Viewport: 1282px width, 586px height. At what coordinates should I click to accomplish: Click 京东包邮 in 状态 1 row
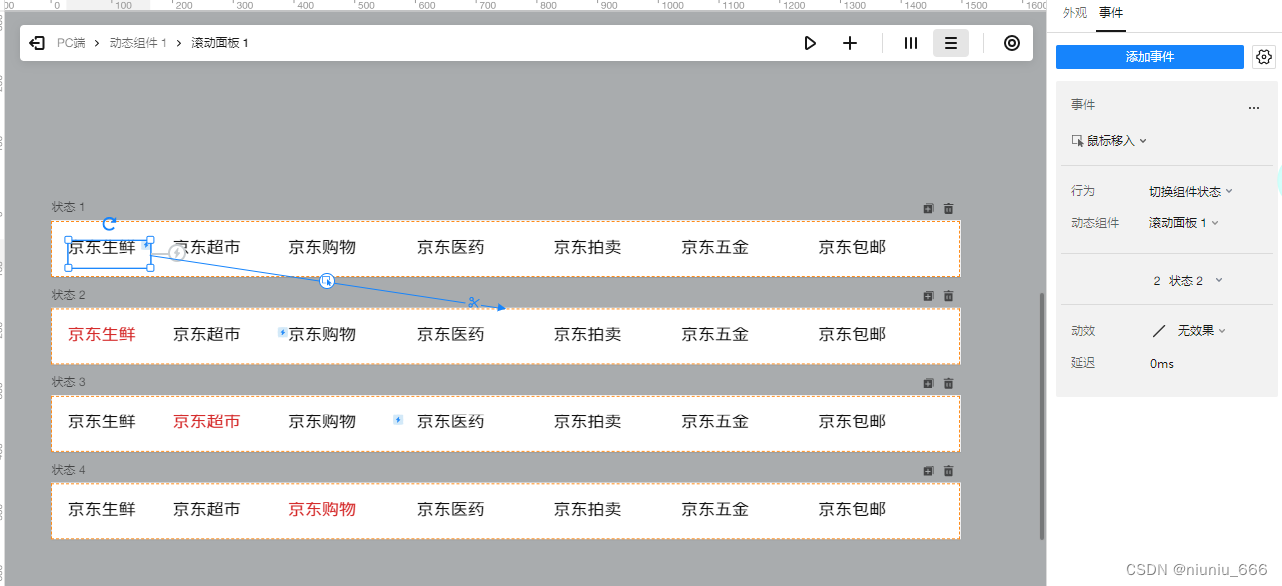coord(852,247)
